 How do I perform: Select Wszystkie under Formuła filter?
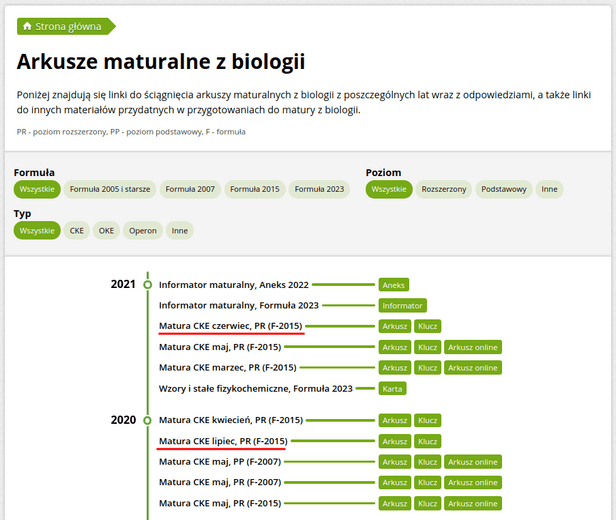(37, 189)
